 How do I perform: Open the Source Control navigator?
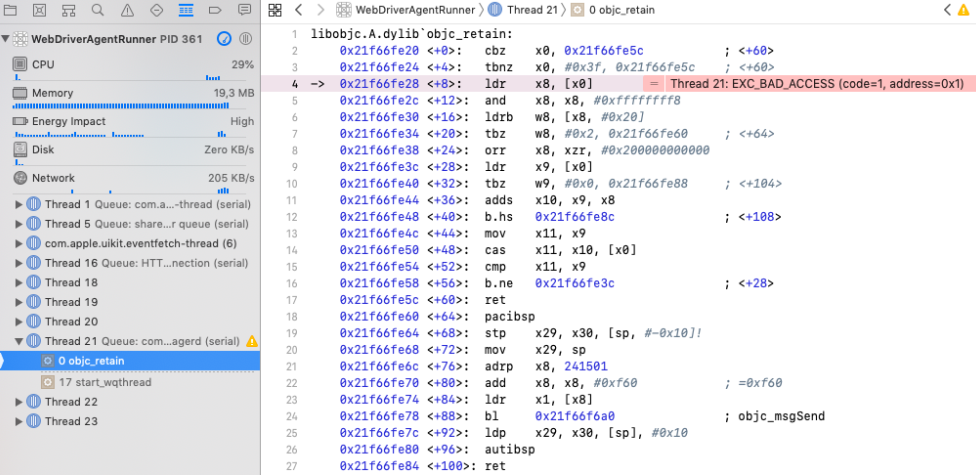(39, 10)
